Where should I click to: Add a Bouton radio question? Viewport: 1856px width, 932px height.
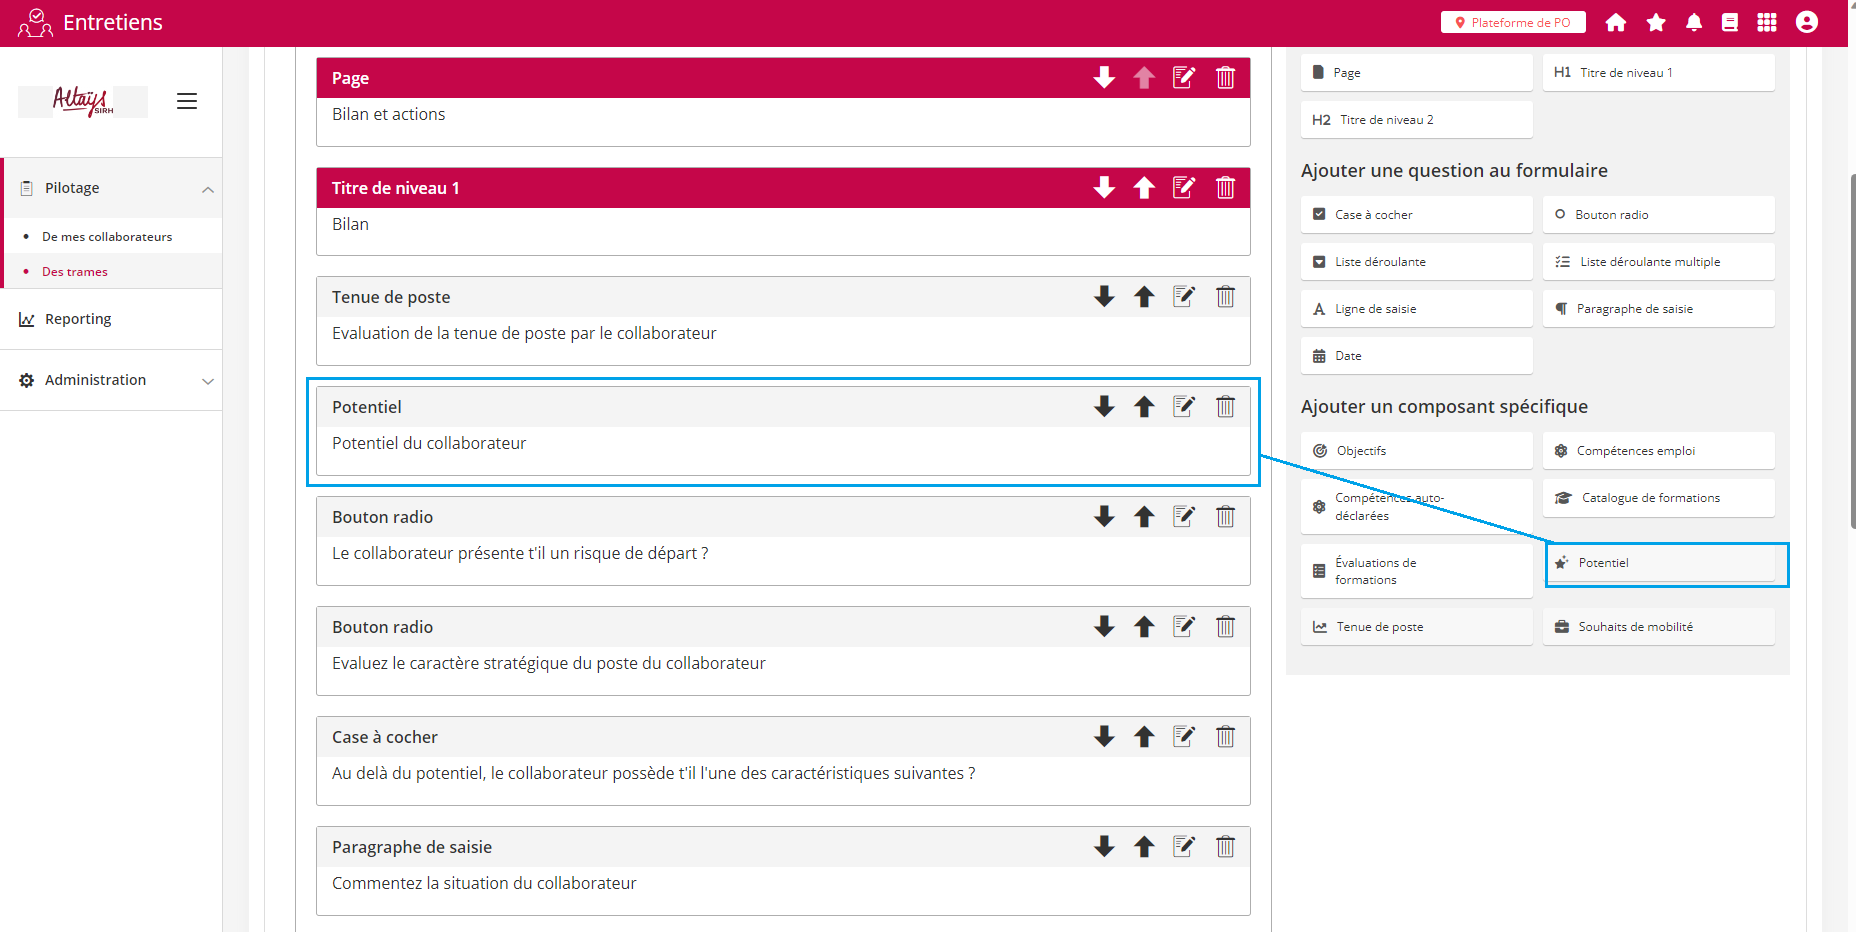point(1658,215)
